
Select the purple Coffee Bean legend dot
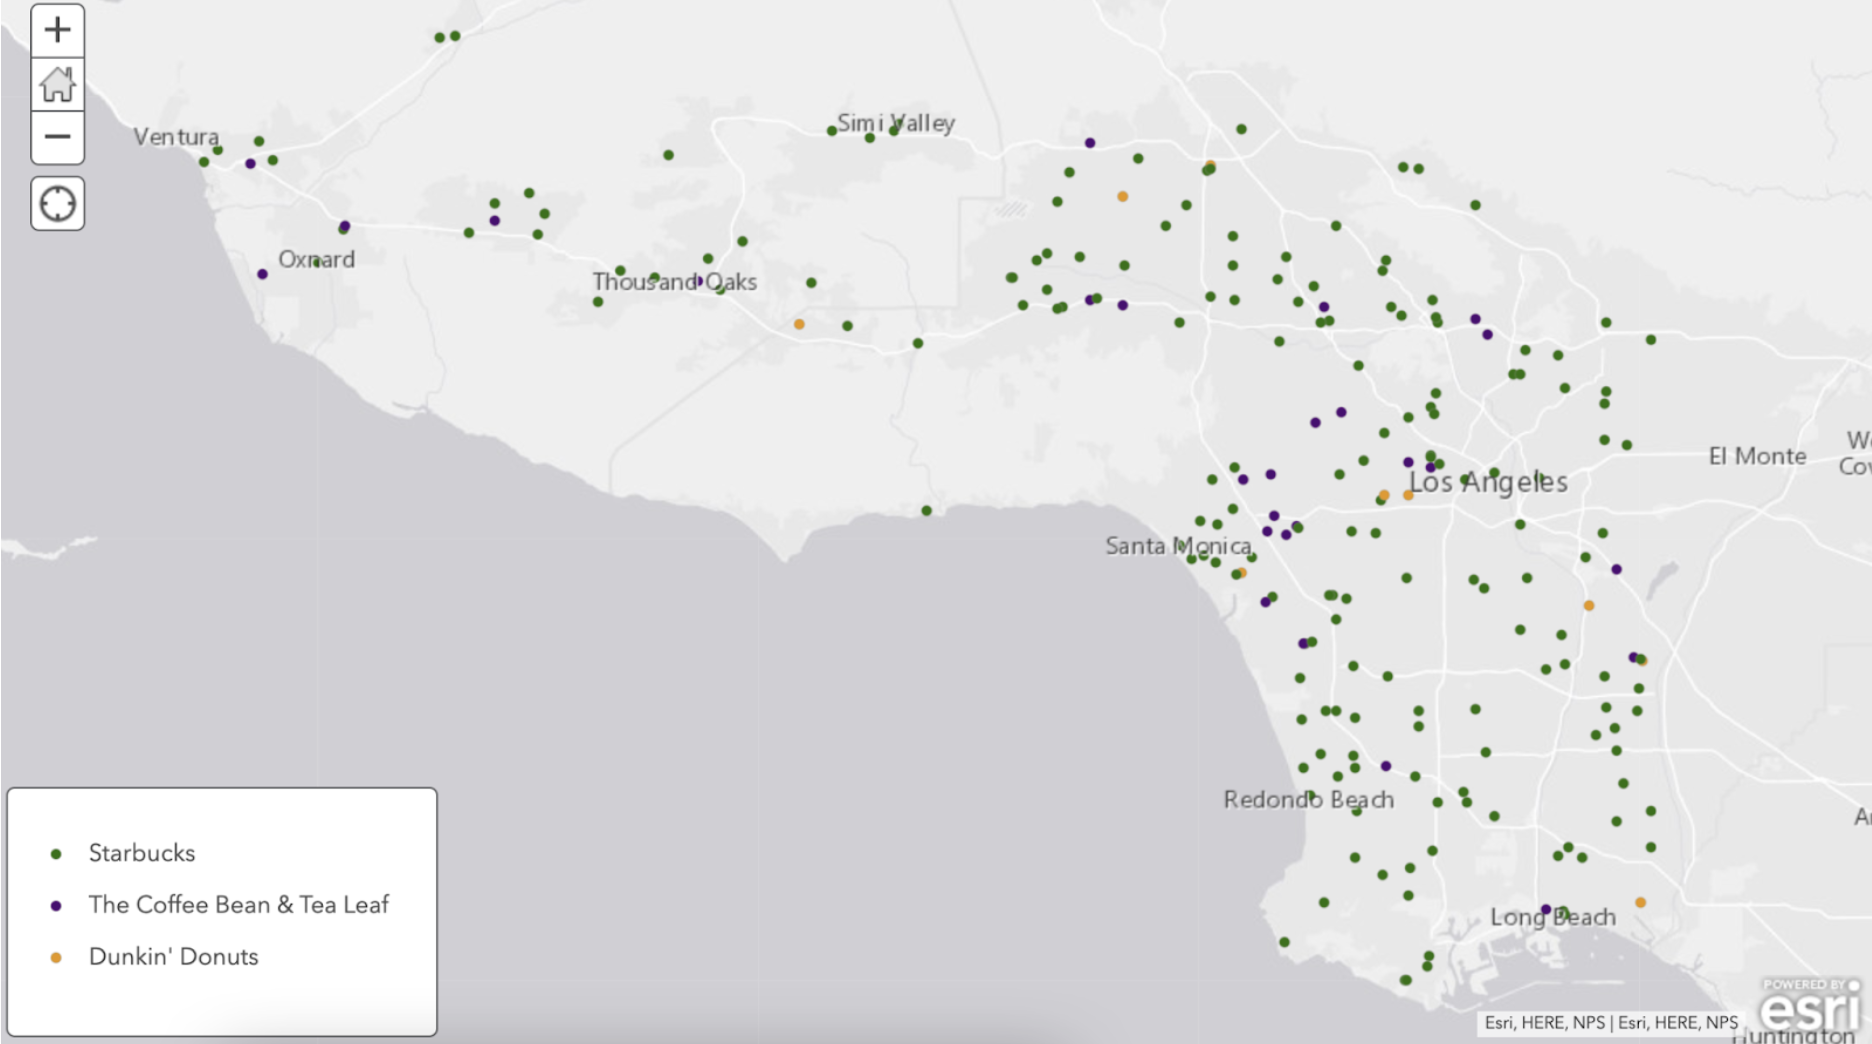(56, 905)
